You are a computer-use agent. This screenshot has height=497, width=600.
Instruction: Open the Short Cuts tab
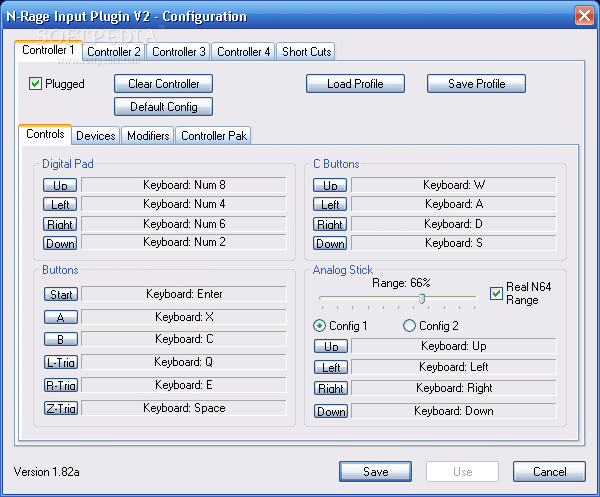306,51
